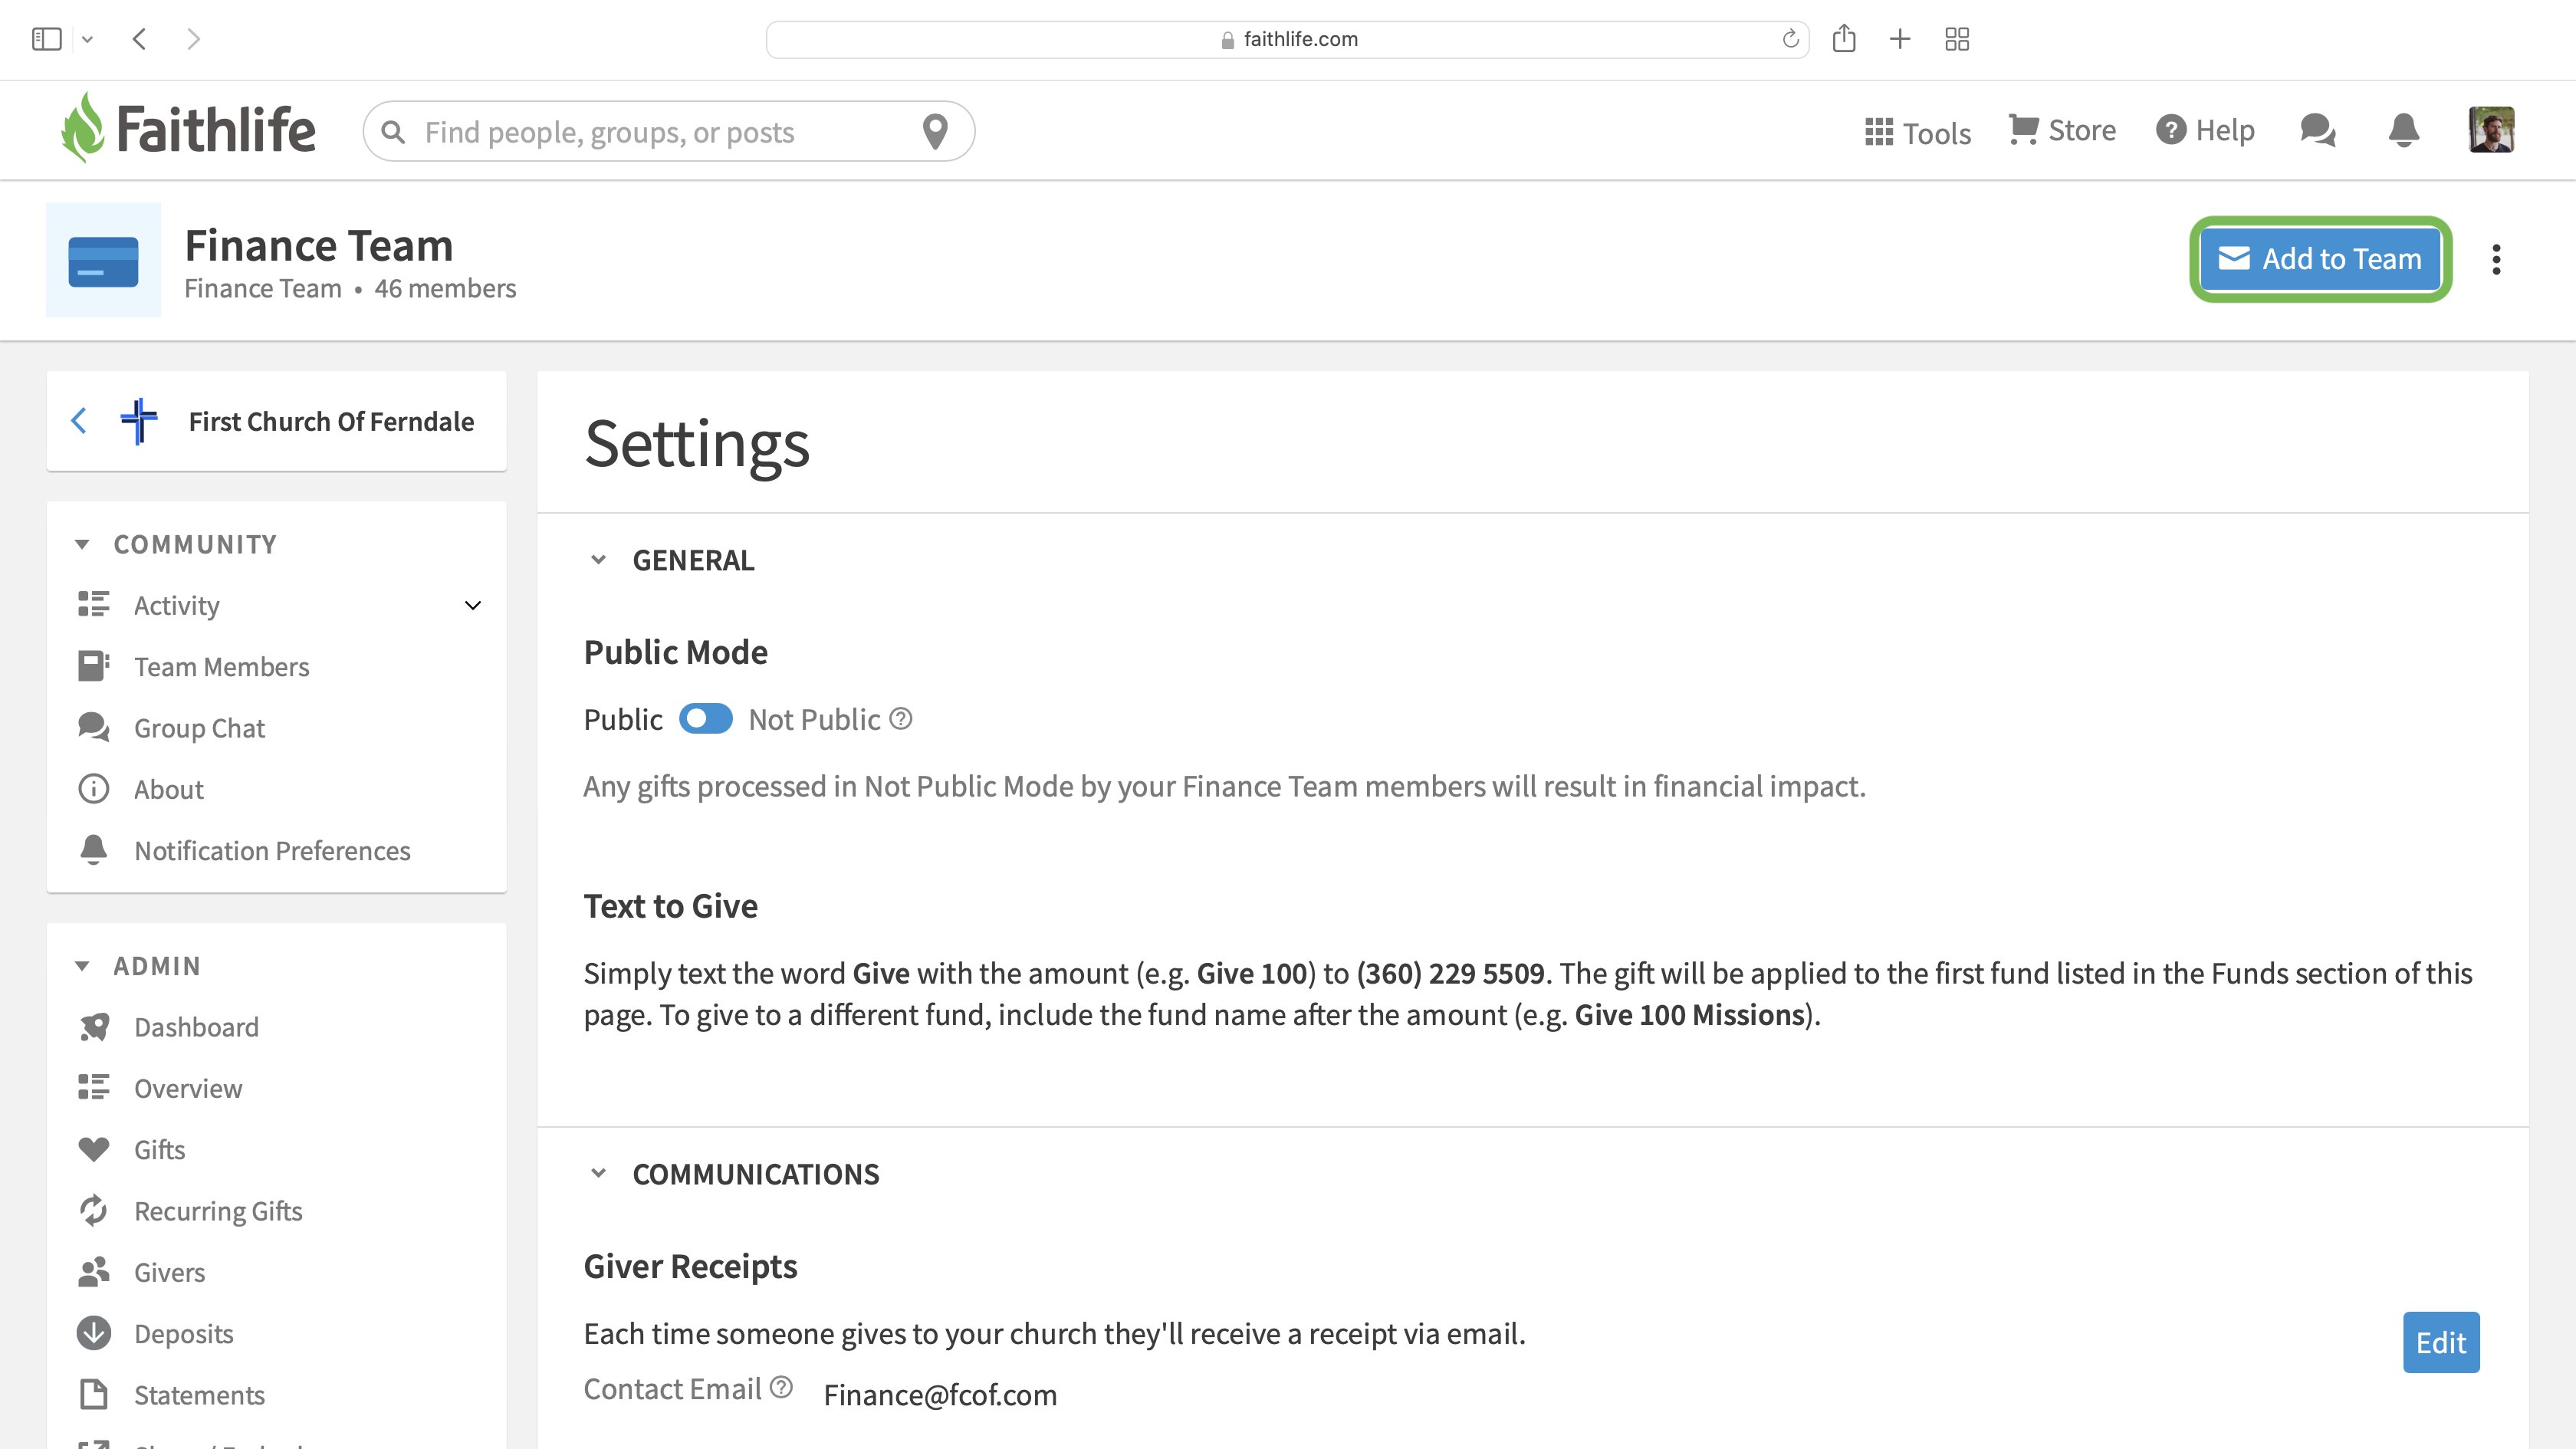The width and height of the screenshot is (2576, 1449).
Task: Collapse the COMMUNICATIONS section
Action: click(598, 1173)
